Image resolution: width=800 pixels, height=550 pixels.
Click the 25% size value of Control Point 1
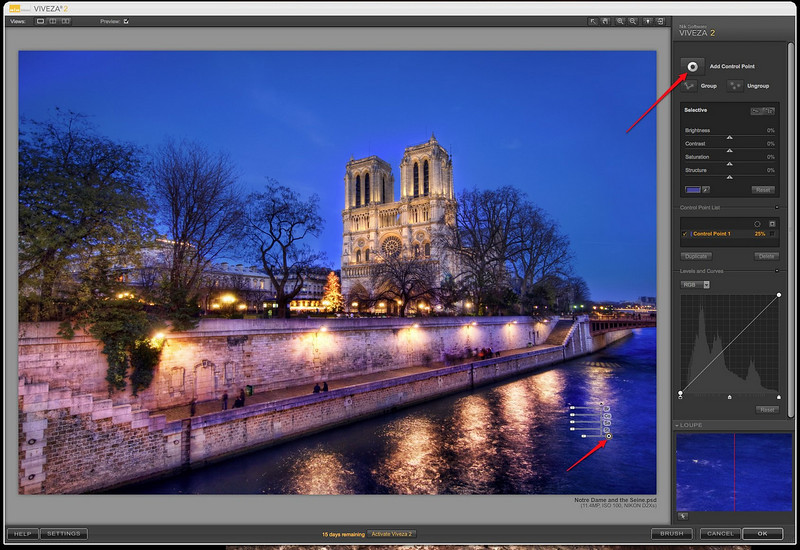click(760, 234)
